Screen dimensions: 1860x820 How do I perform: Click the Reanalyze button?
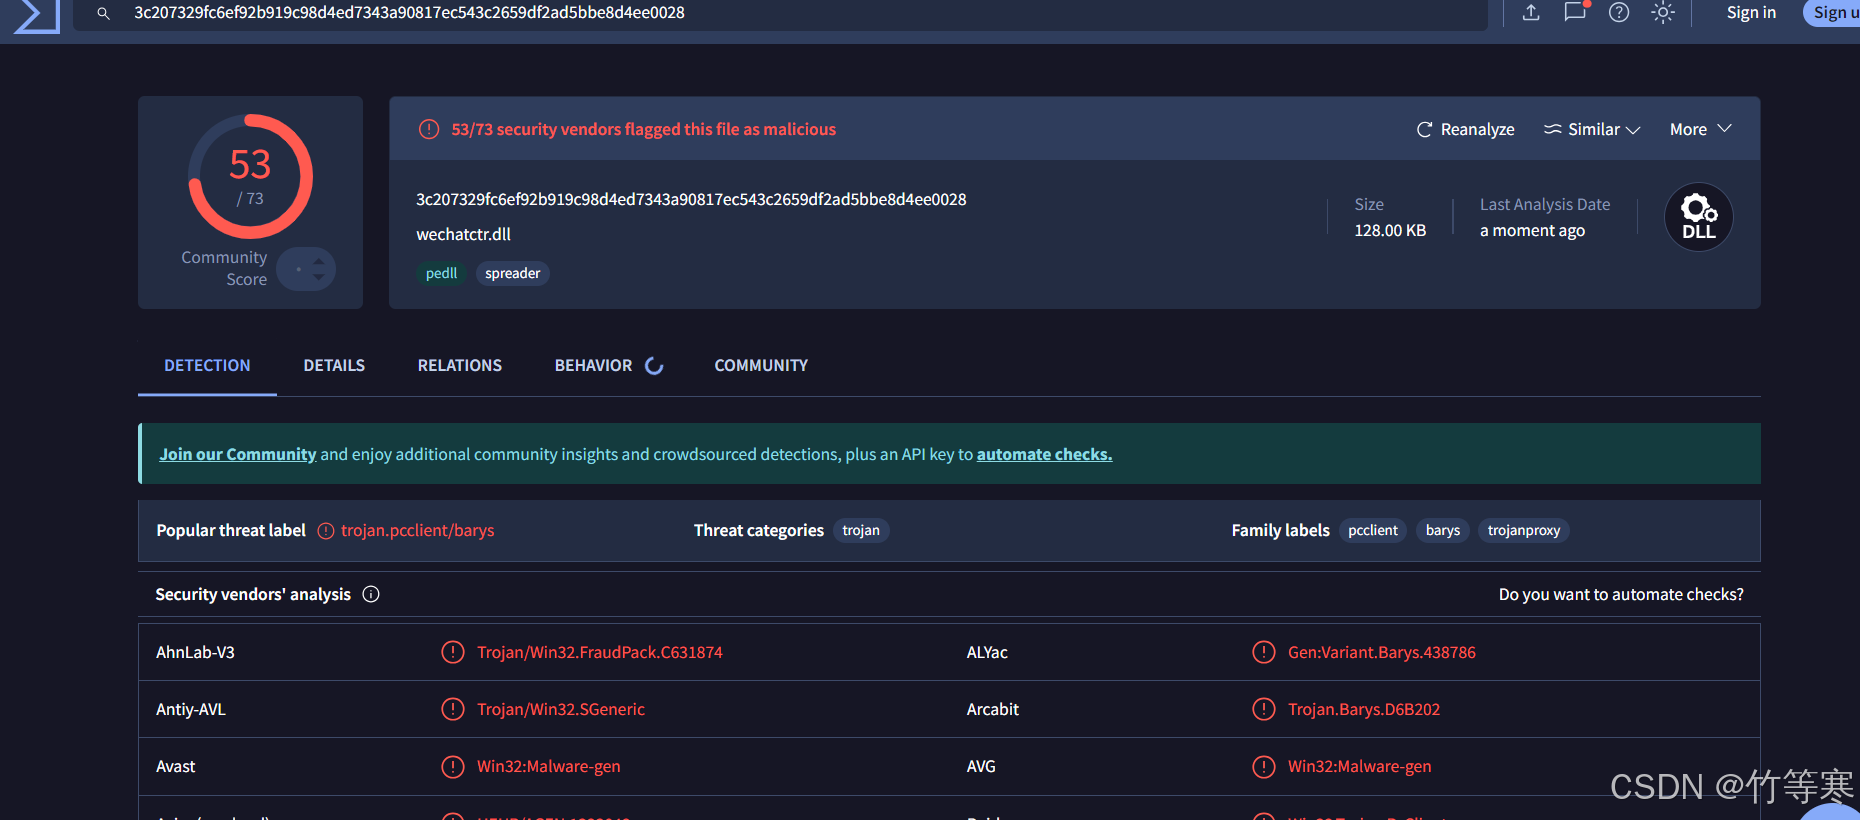coord(1465,130)
